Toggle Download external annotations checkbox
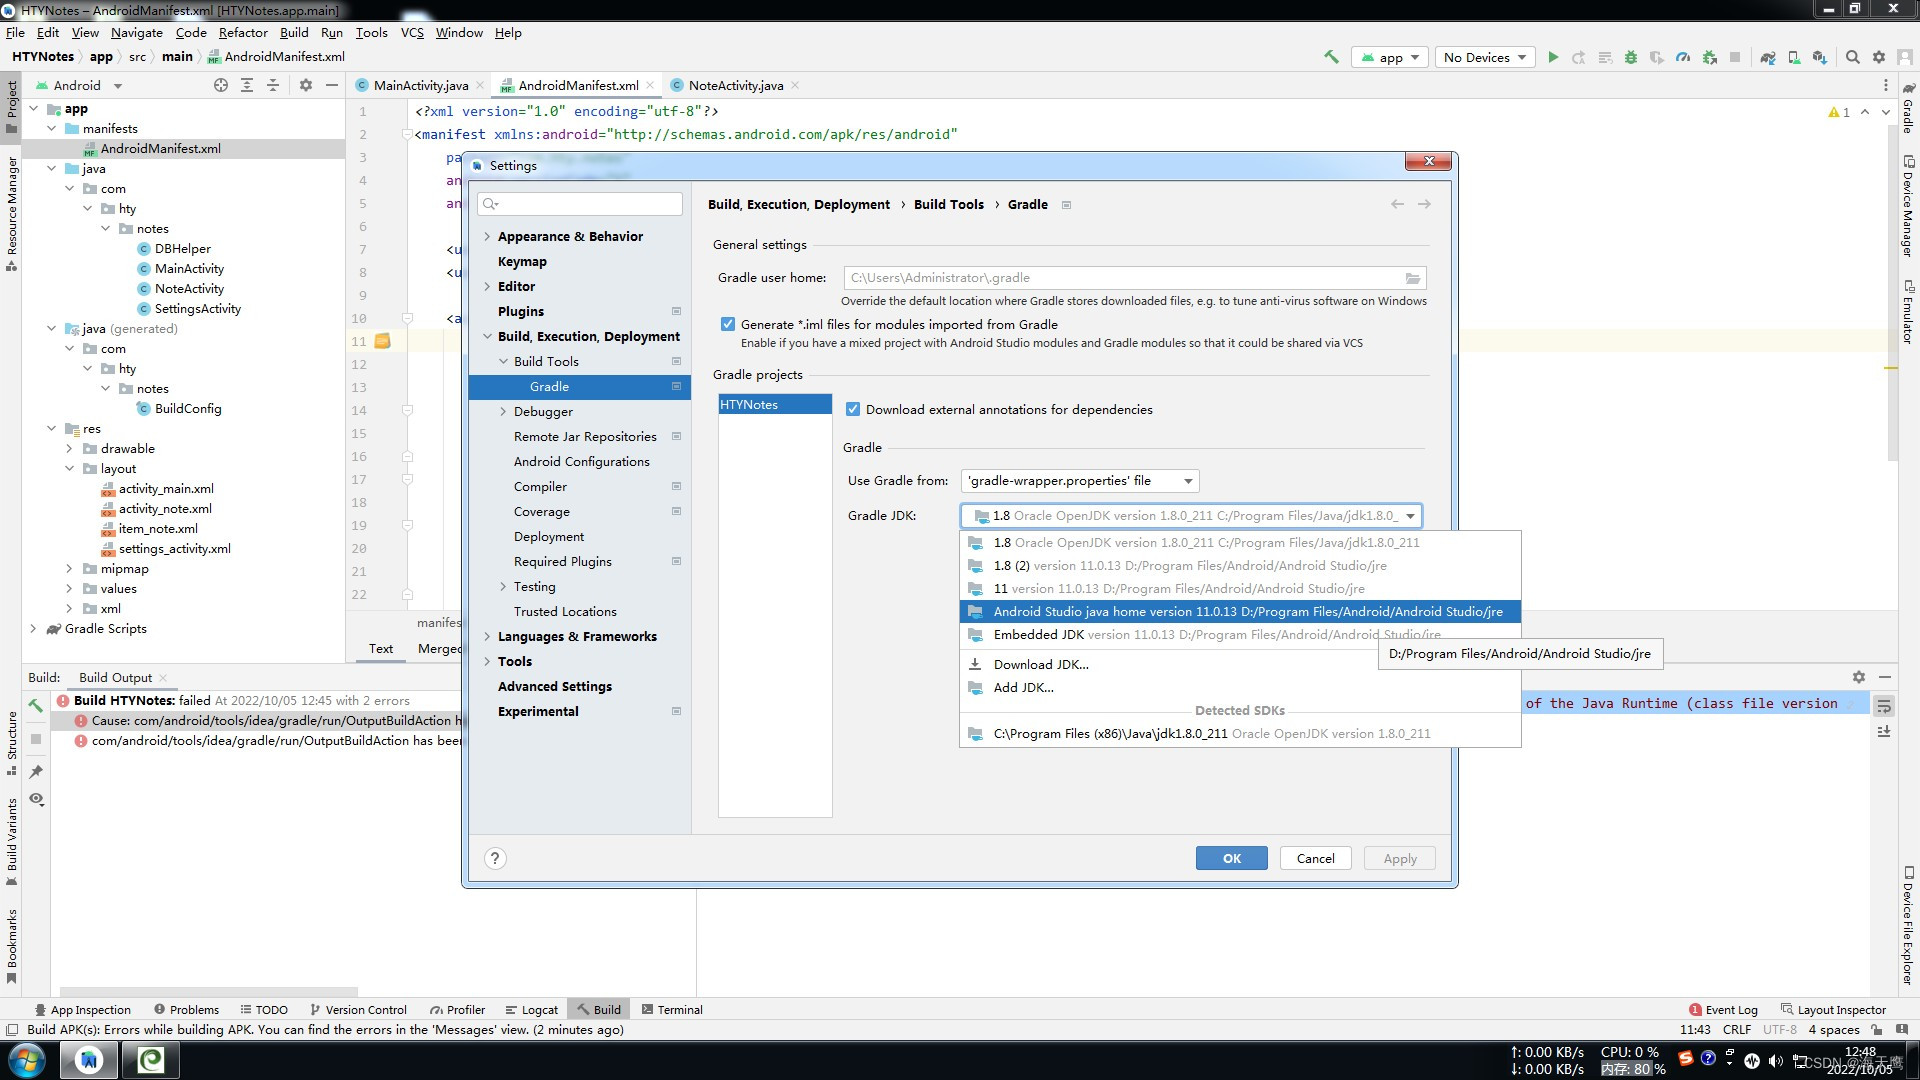 pyautogui.click(x=853, y=409)
